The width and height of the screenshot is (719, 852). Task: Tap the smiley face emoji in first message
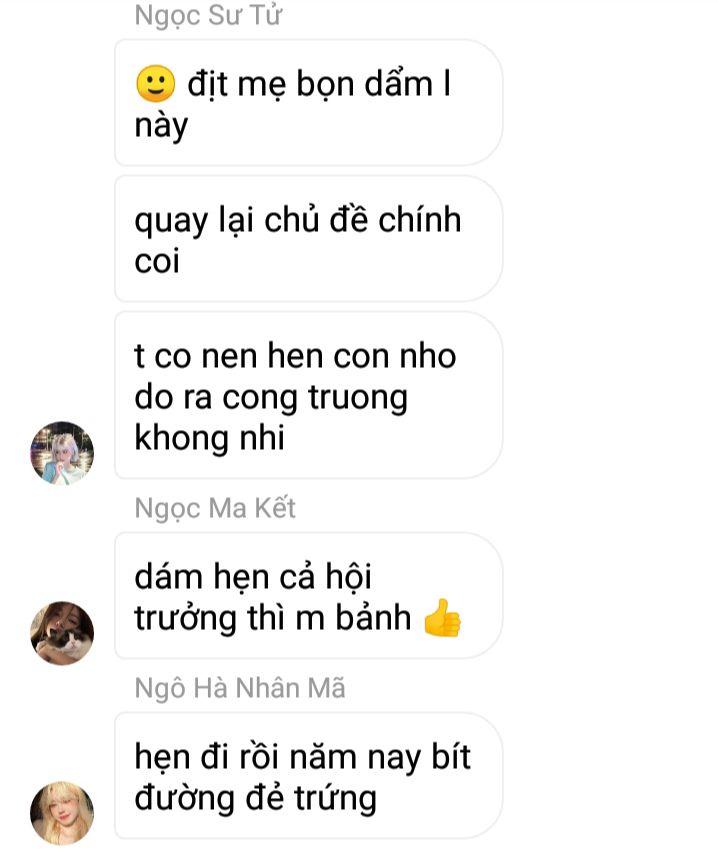155,84
